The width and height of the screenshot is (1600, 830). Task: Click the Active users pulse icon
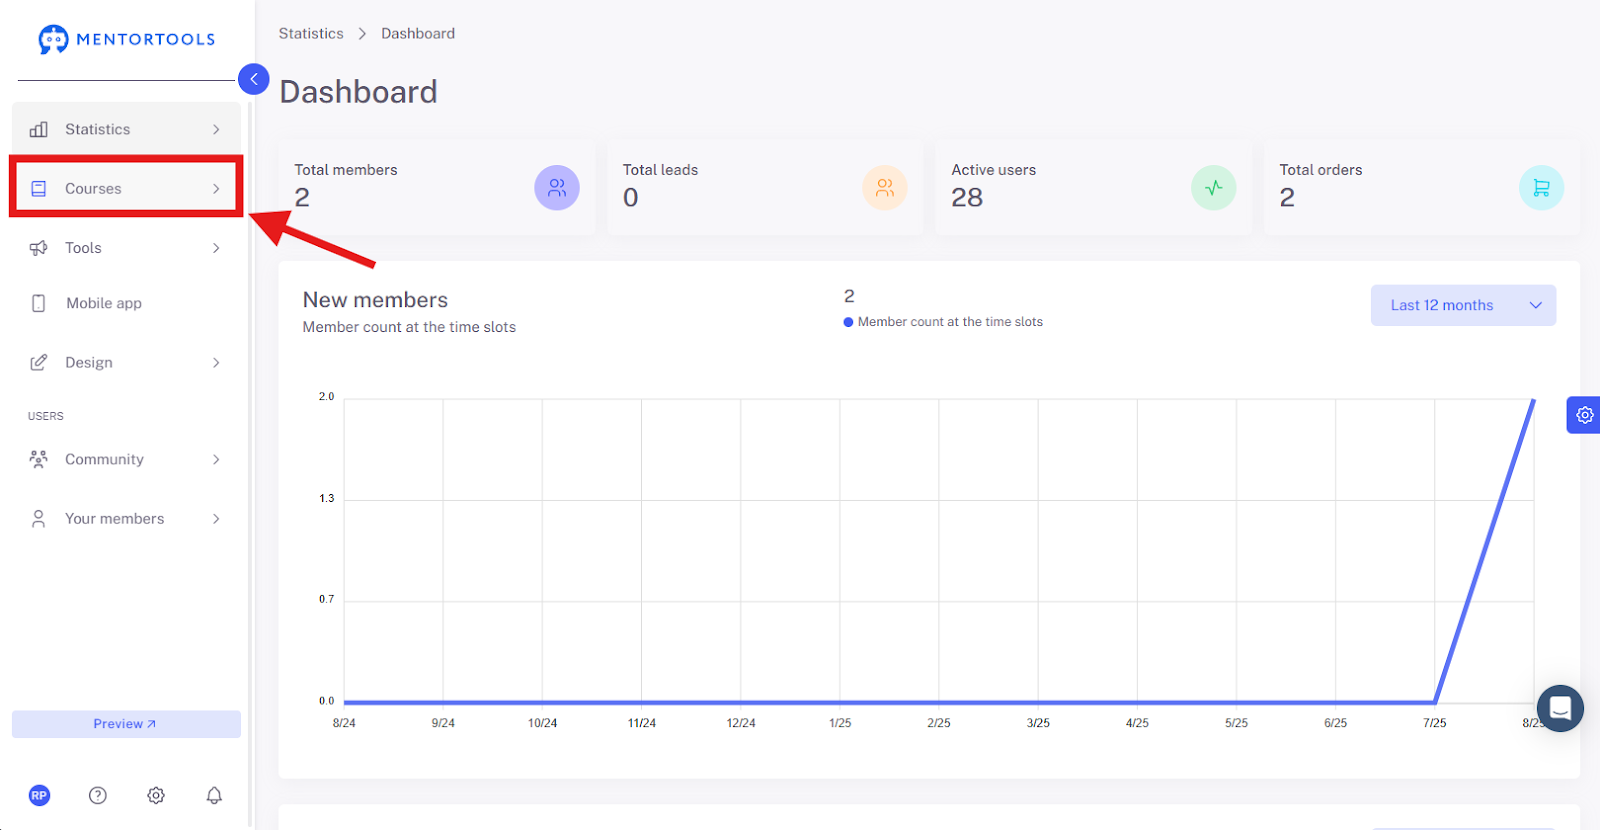tap(1213, 188)
